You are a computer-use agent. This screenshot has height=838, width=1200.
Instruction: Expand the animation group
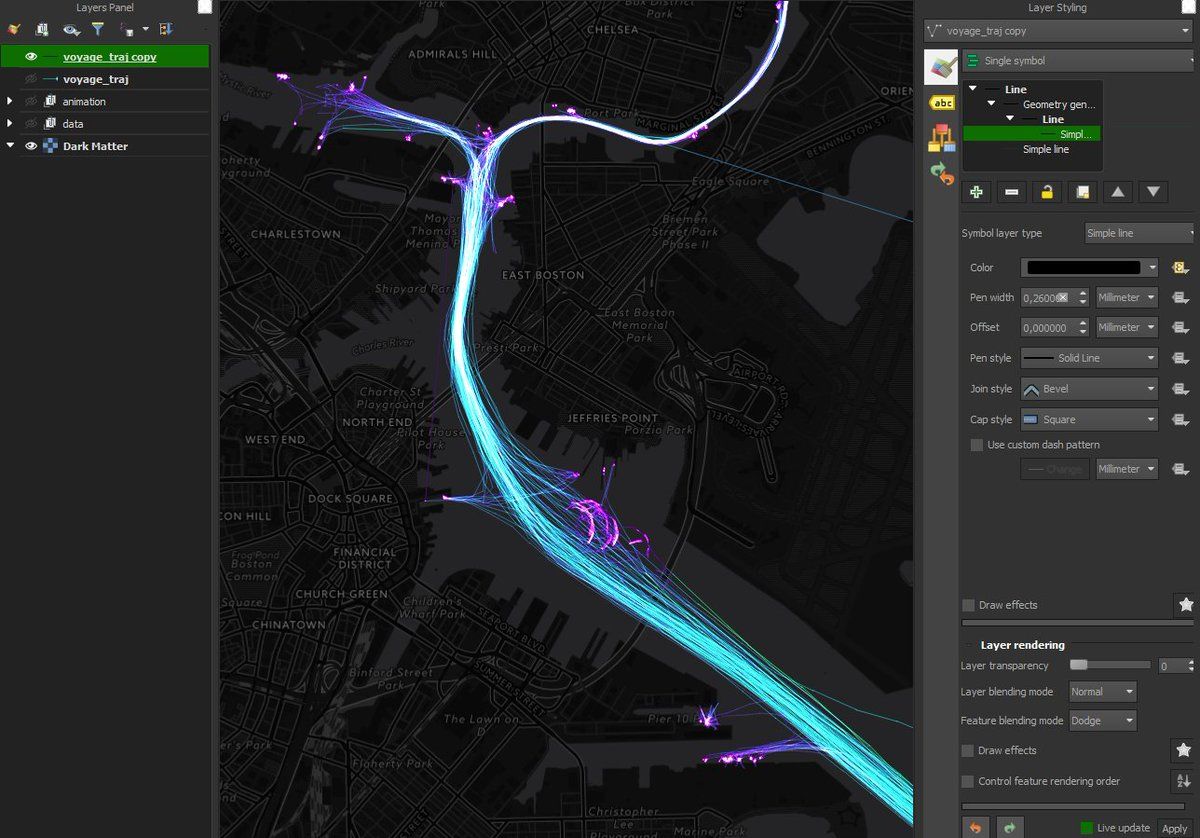click(x=10, y=101)
